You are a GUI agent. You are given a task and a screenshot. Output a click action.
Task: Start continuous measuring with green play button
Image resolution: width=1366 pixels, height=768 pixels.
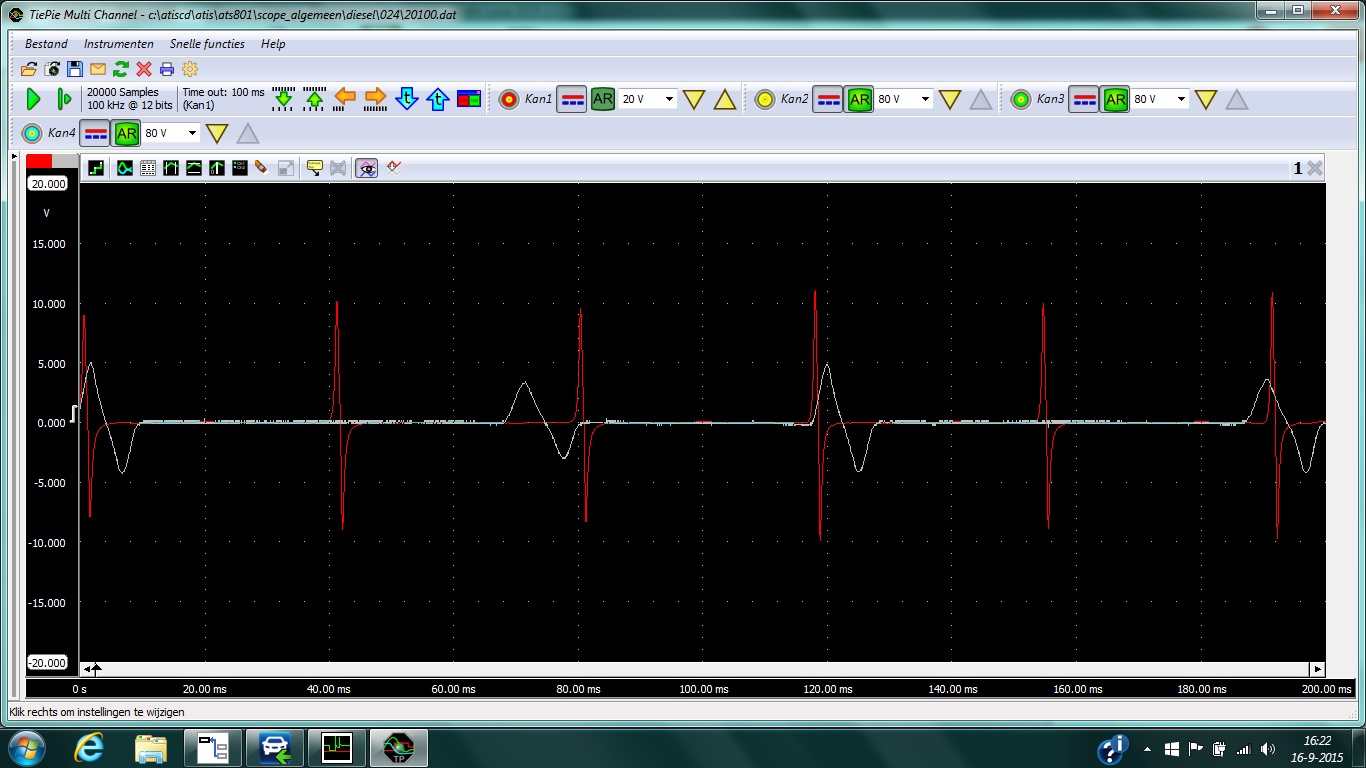pyautogui.click(x=33, y=99)
